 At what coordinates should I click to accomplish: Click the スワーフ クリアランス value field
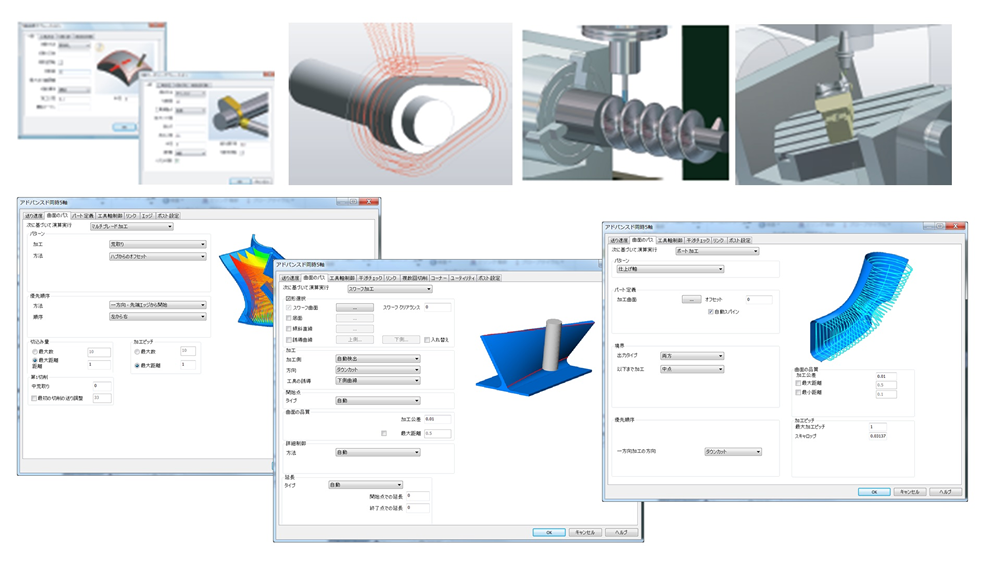(438, 308)
